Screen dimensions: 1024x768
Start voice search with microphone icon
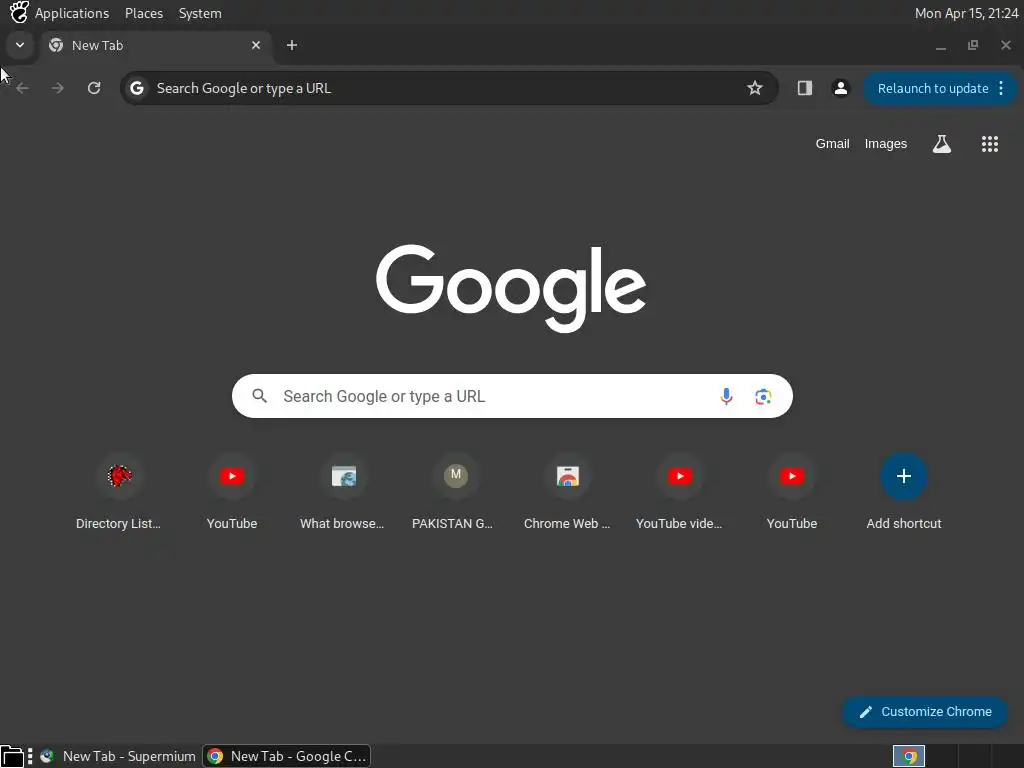coord(726,396)
